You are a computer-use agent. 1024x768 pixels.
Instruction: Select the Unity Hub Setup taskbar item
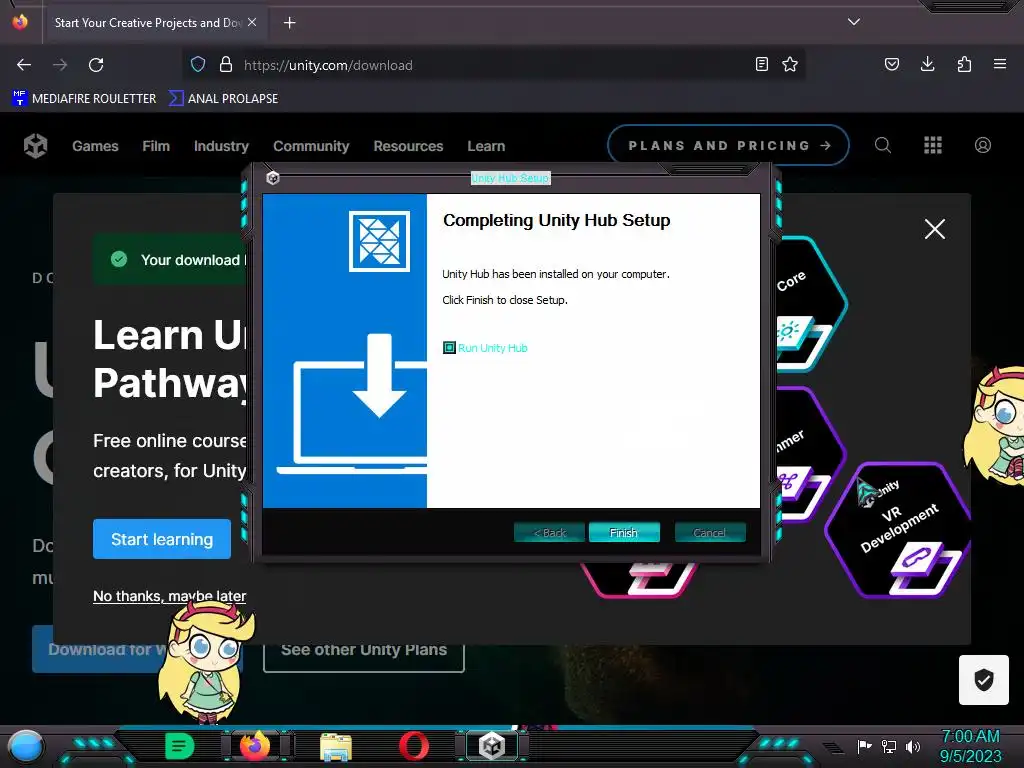click(x=492, y=746)
